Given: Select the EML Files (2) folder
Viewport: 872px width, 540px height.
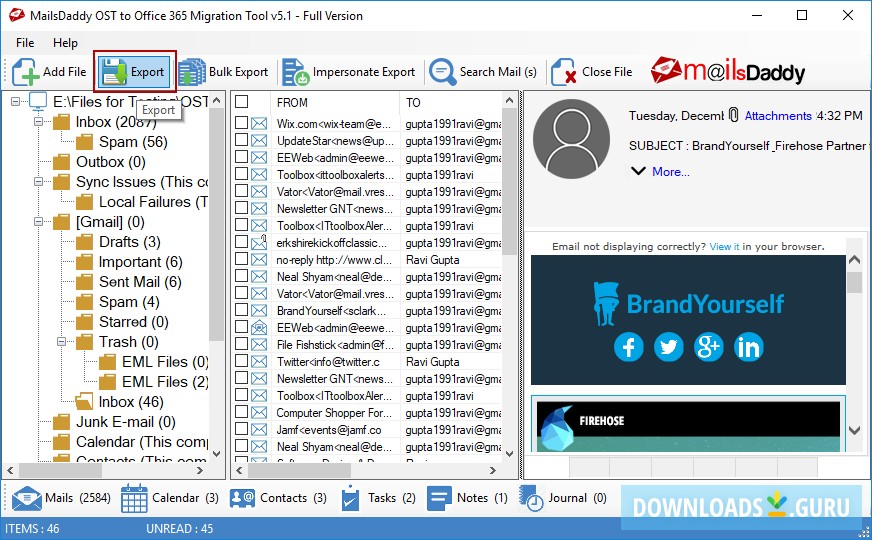Looking at the screenshot, I should tap(154, 382).
